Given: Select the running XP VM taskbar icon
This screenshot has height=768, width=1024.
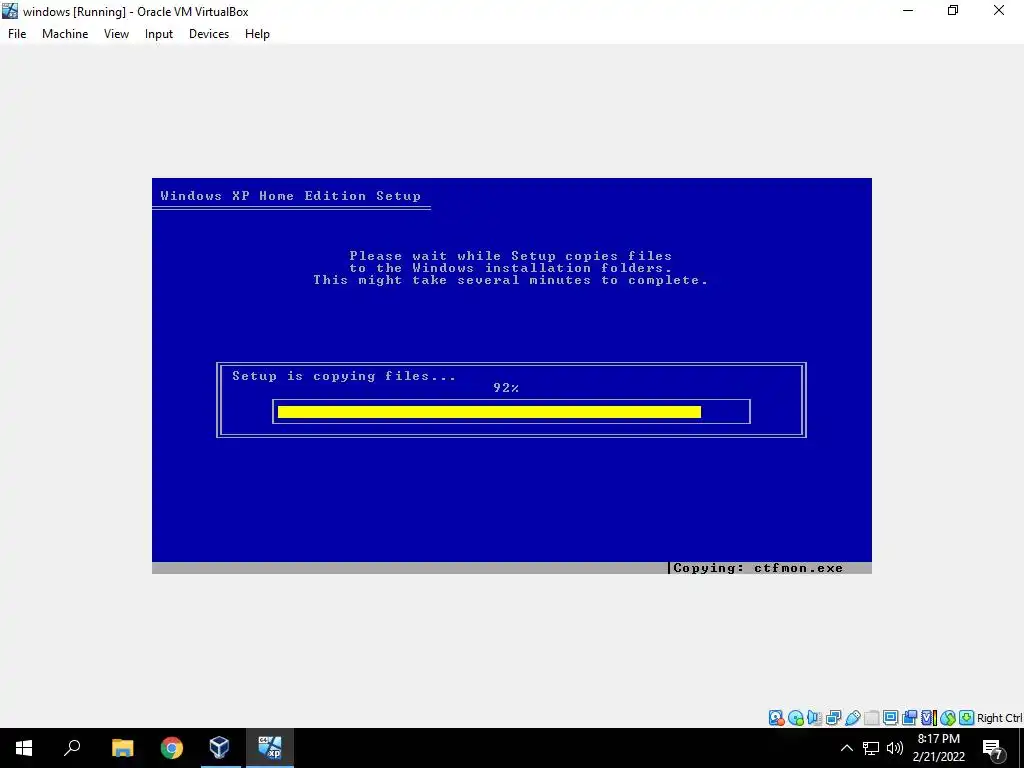Looking at the screenshot, I should [x=270, y=748].
